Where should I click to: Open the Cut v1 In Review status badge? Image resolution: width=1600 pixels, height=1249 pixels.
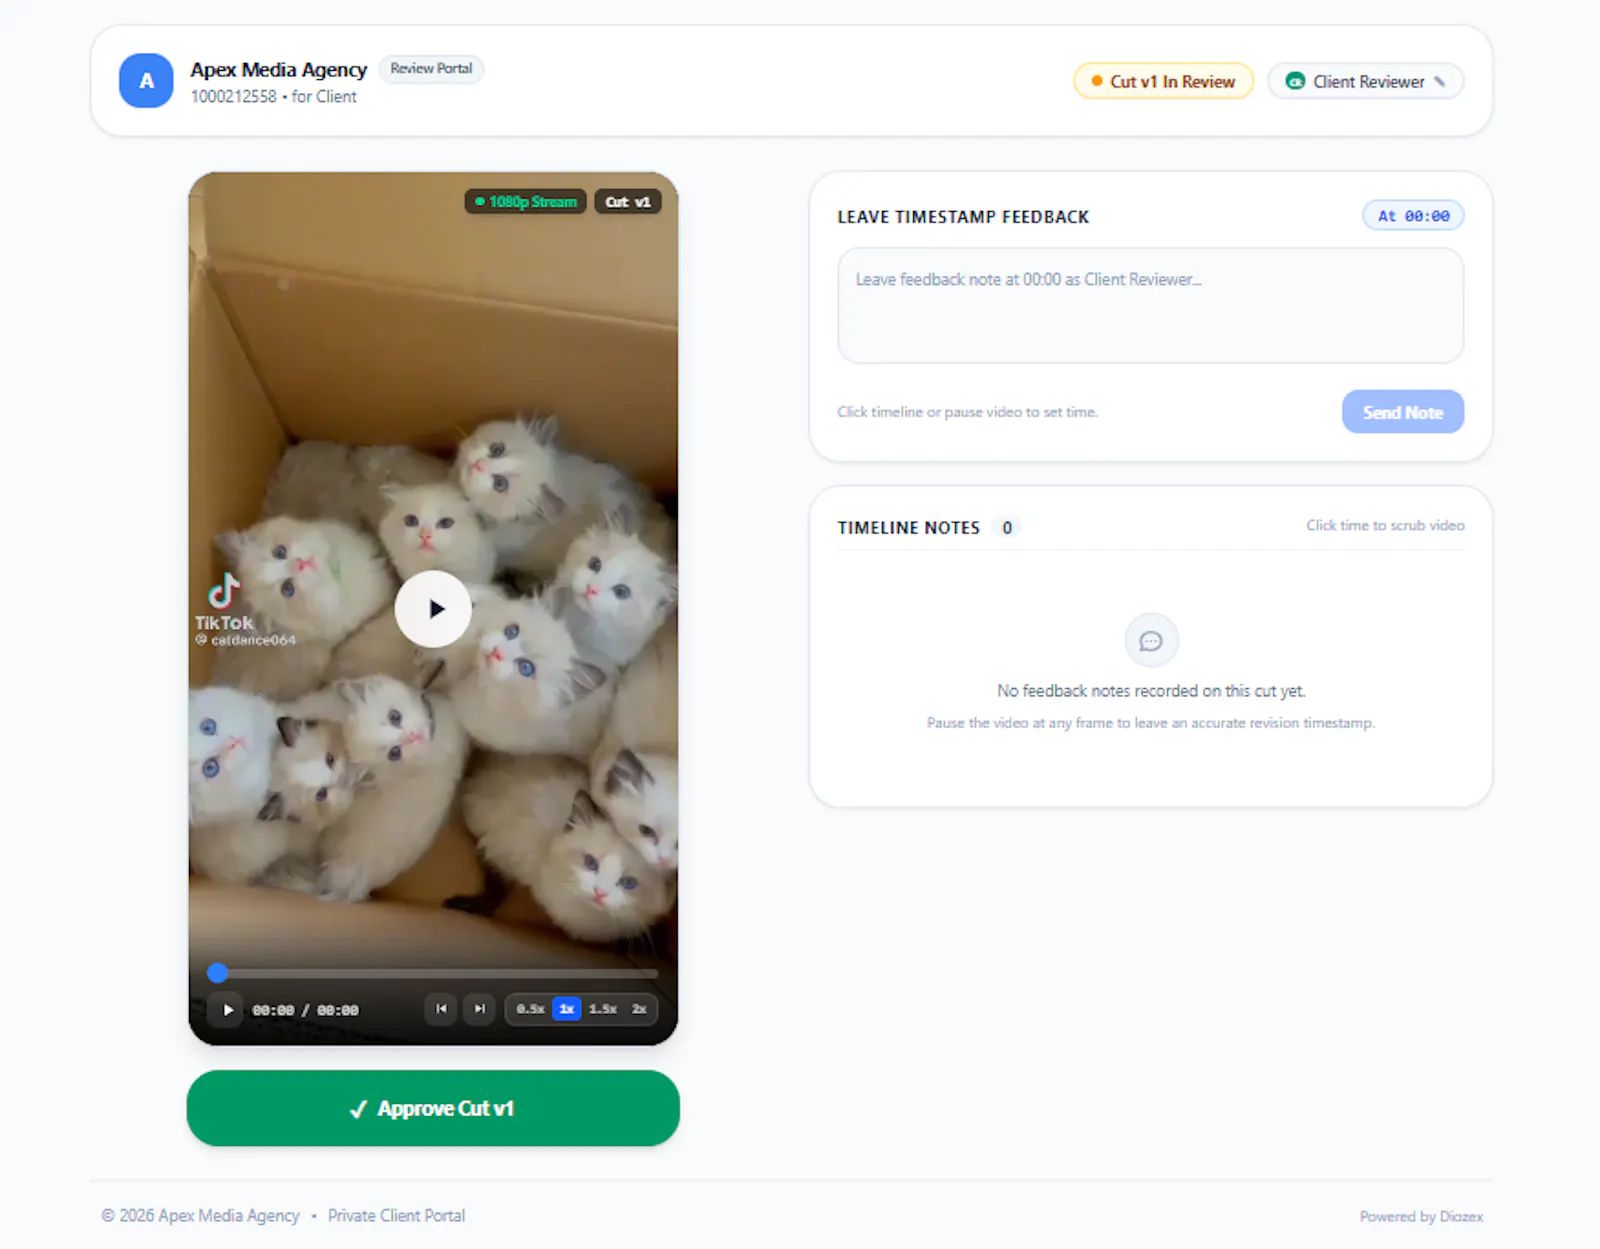(x=1163, y=81)
